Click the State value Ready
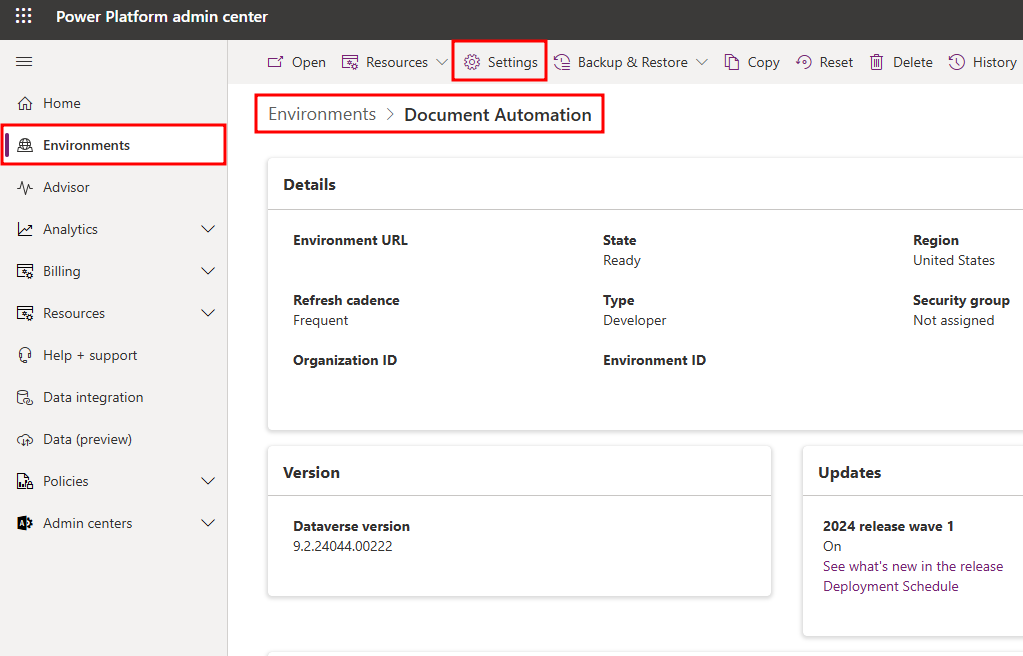Screen dimensions: 1023x656 click(622, 260)
